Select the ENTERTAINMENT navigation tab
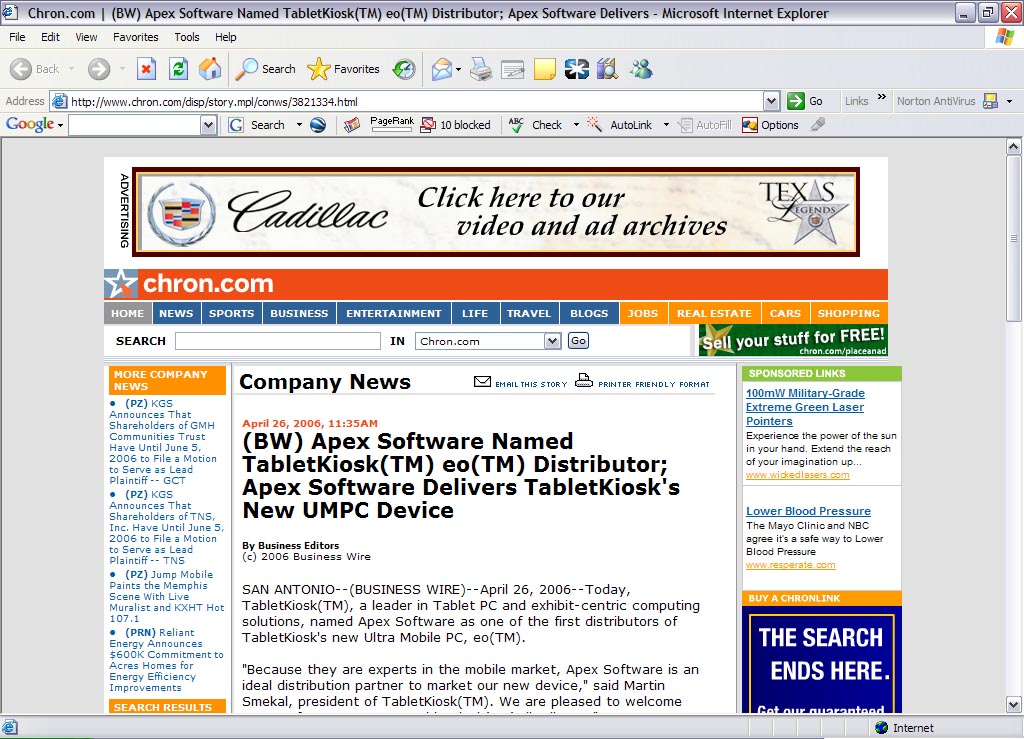 (394, 313)
